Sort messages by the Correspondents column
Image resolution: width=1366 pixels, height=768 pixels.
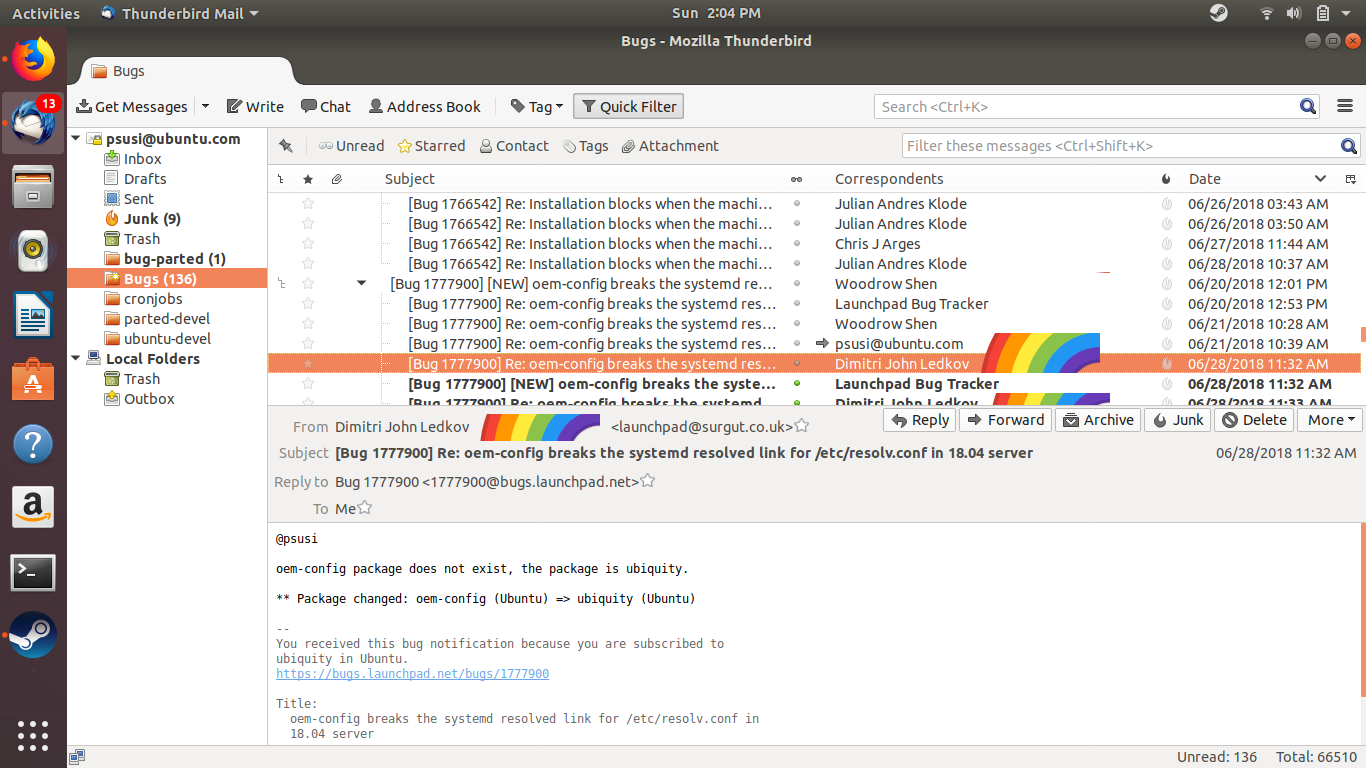[x=889, y=179]
